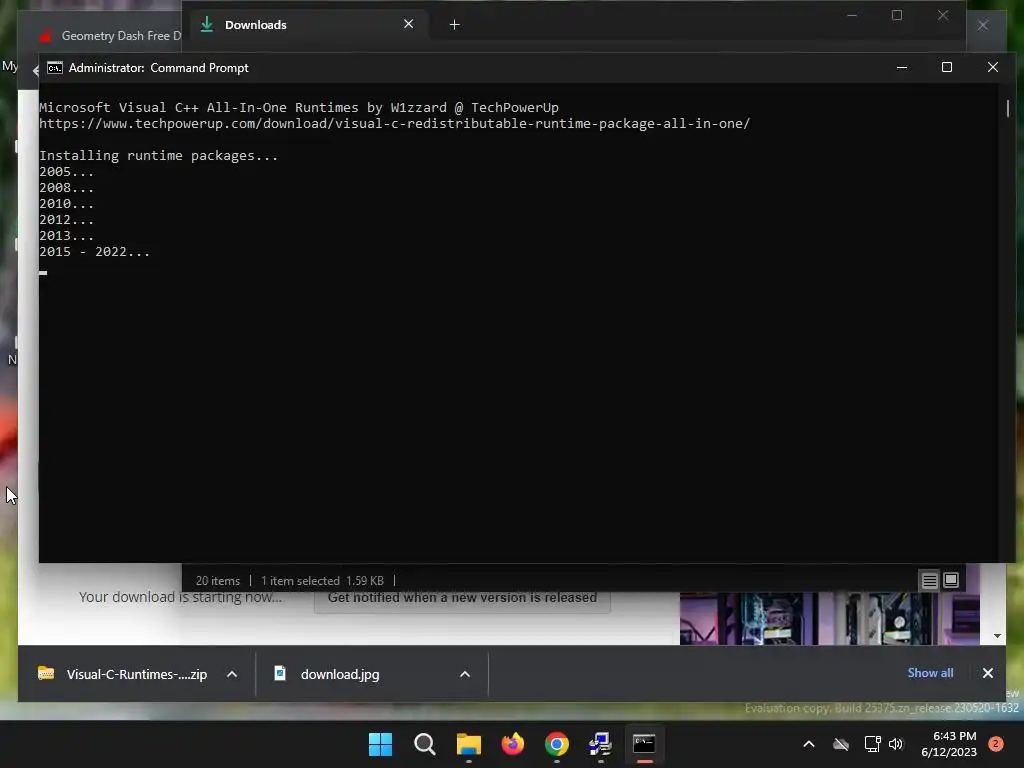The image size is (1024, 768).
Task: Click Show all downloads
Action: click(x=930, y=673)
